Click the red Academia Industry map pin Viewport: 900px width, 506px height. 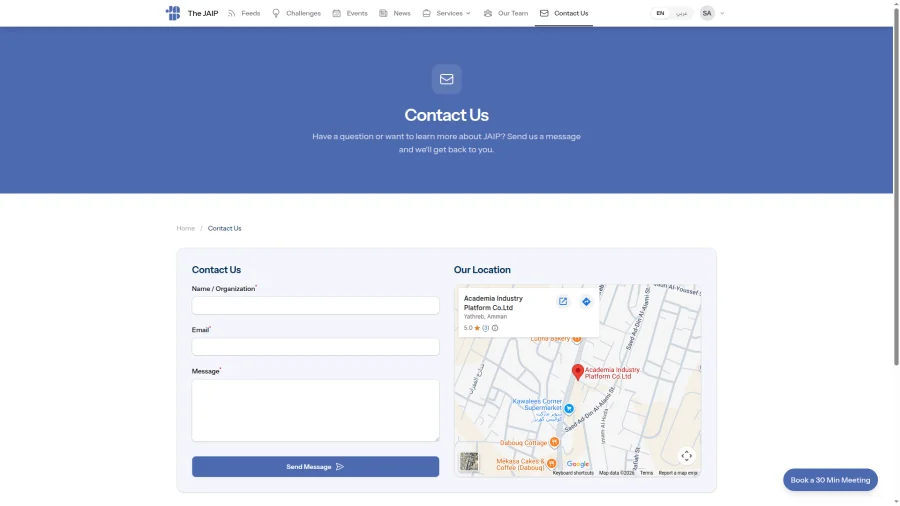pyautogui.click(x=578, y=372)
